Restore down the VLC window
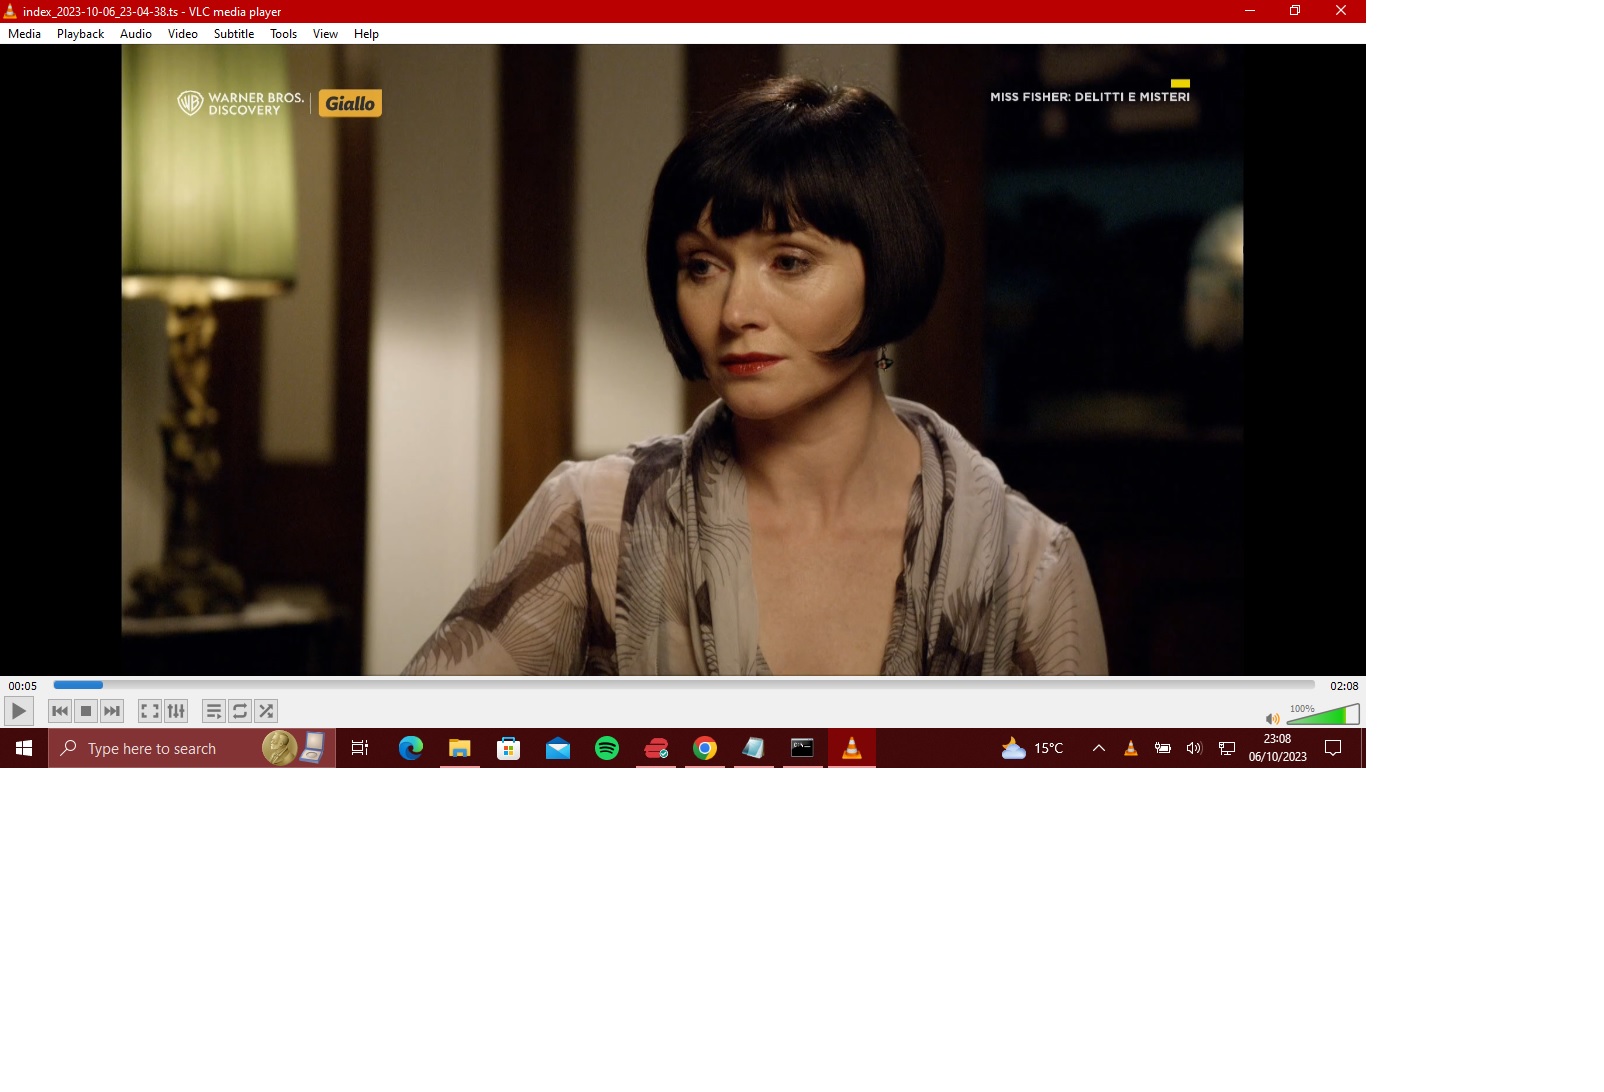Viewport: 1604px width, 1092px height. pos(1295,11)
